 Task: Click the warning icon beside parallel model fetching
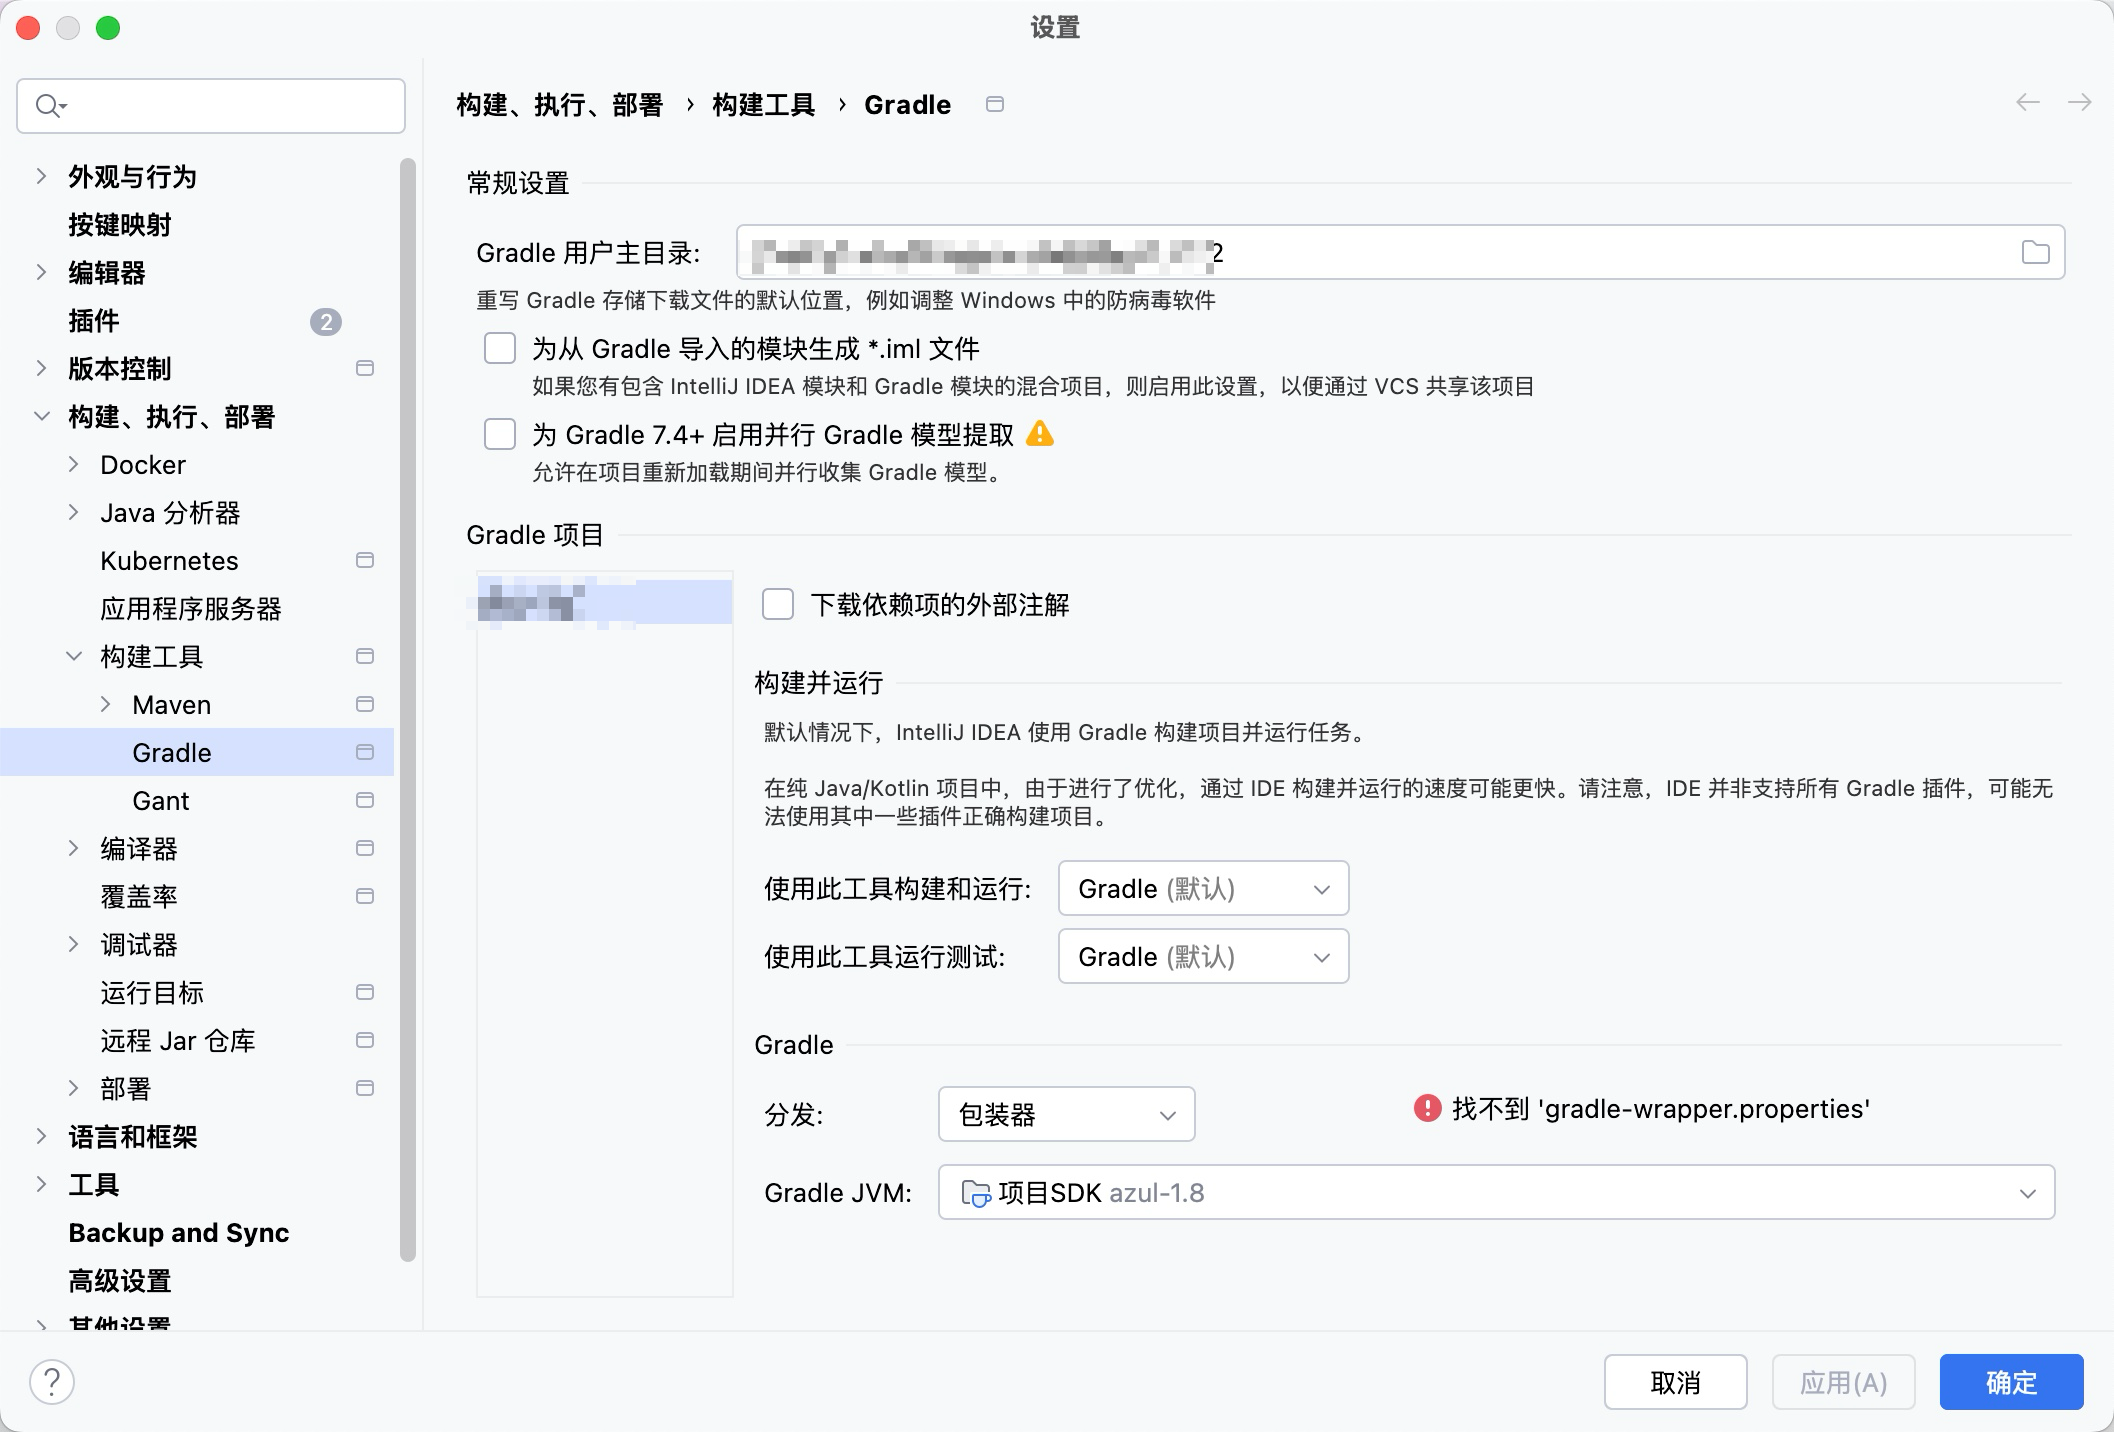point(1040,434)
